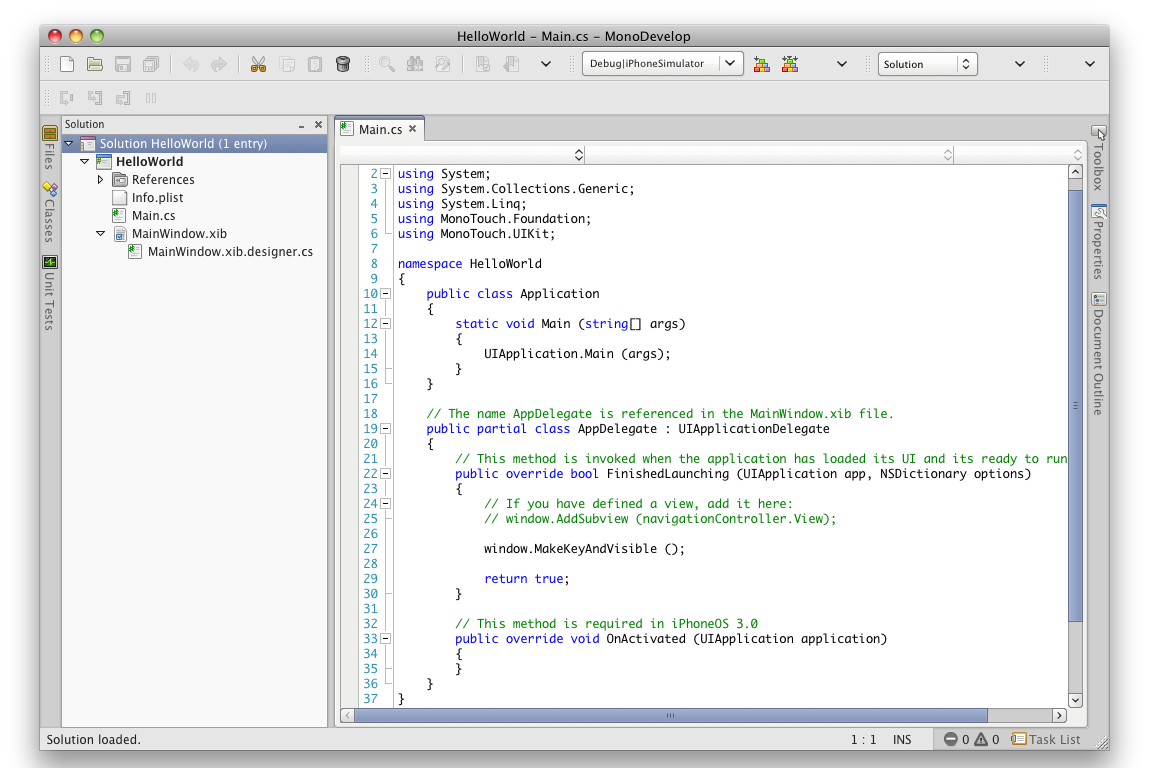Close the Solution pad
The width and height of the screenshot is (1149, 768).
[319, 125]
